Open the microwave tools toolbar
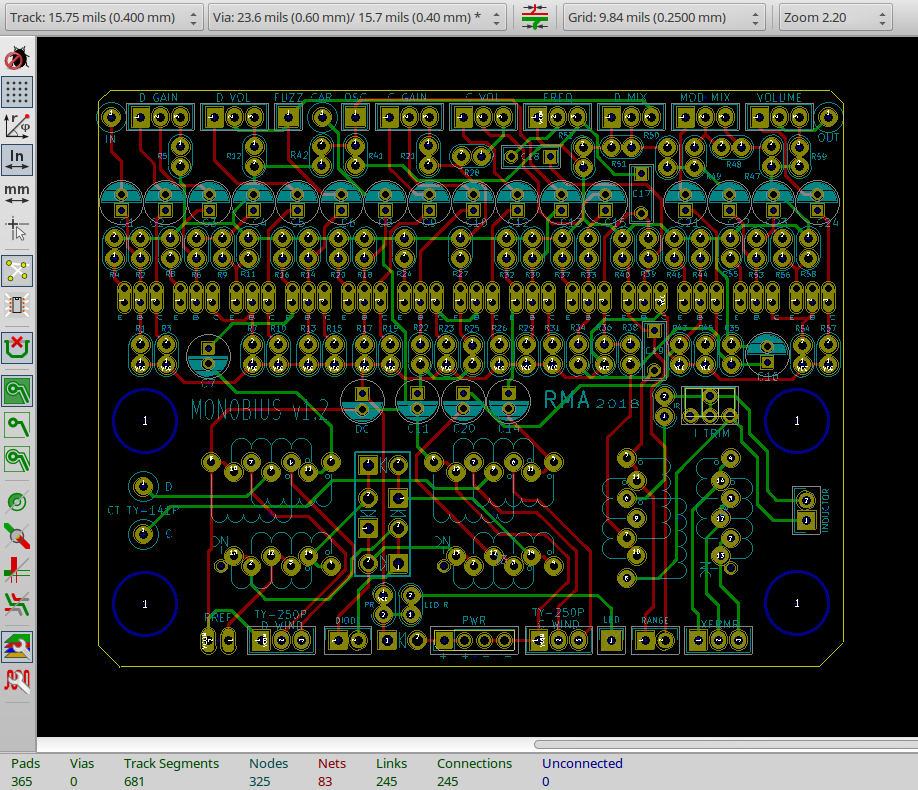The width and height of the screenshot is (918, 790). [17, 681]
